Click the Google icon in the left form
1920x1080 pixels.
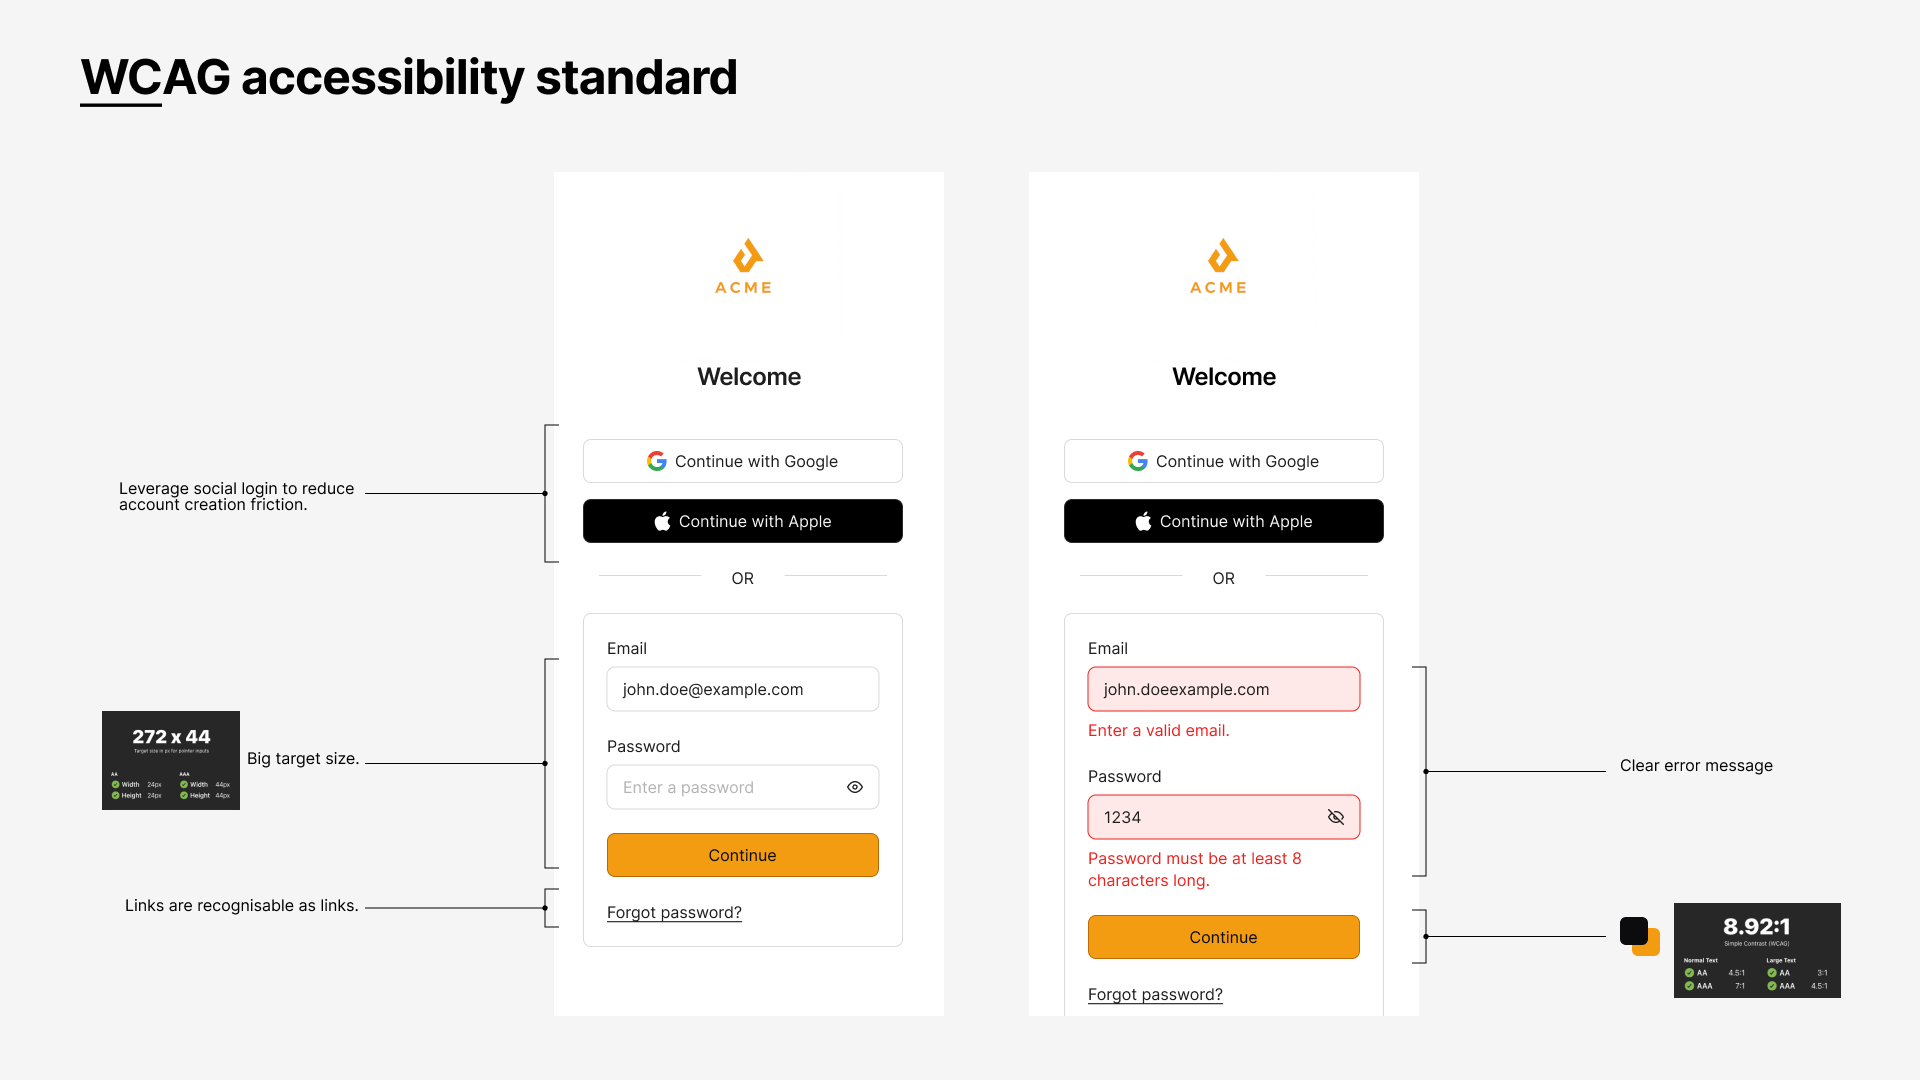pyautogui.click(x=657, y=461)
